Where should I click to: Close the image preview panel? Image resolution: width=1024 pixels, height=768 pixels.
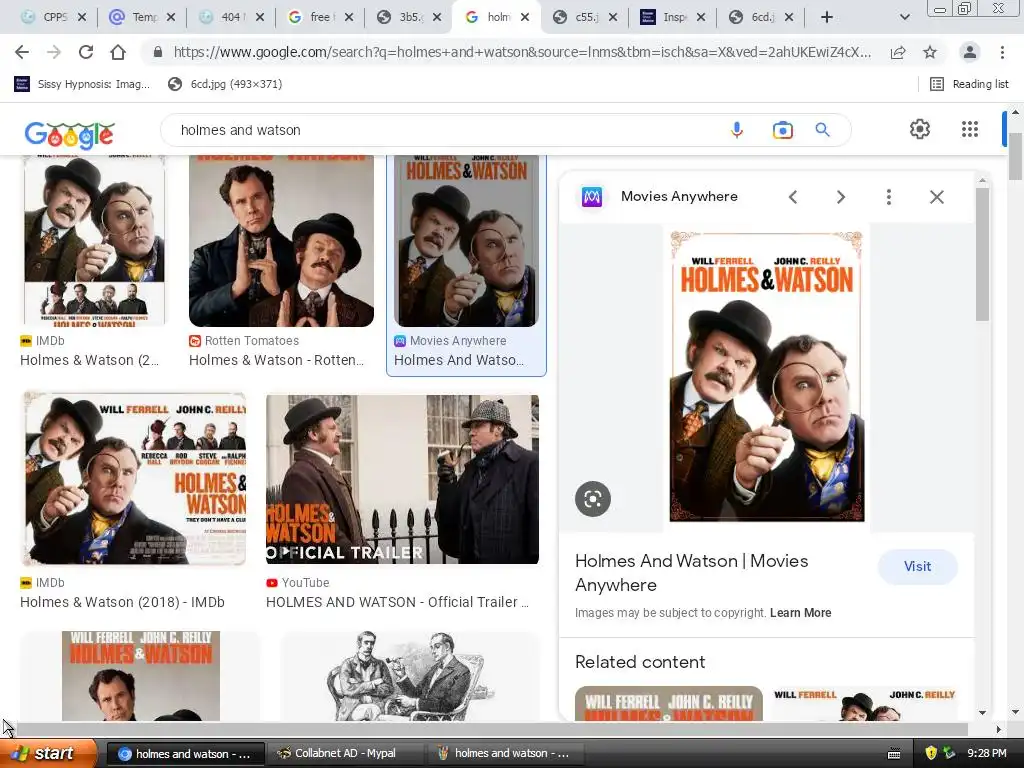936,197
